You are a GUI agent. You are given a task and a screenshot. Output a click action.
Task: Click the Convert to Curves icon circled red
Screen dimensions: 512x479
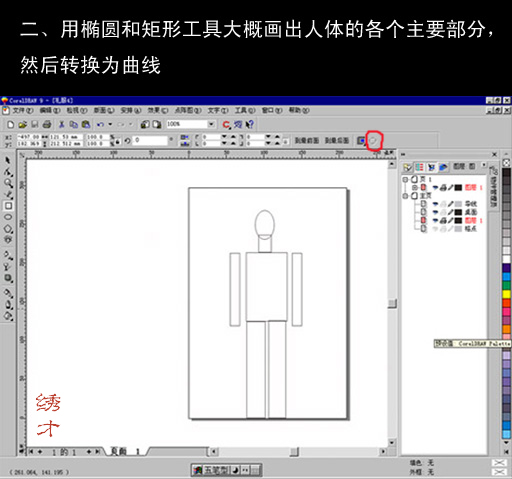coord(374,141)
